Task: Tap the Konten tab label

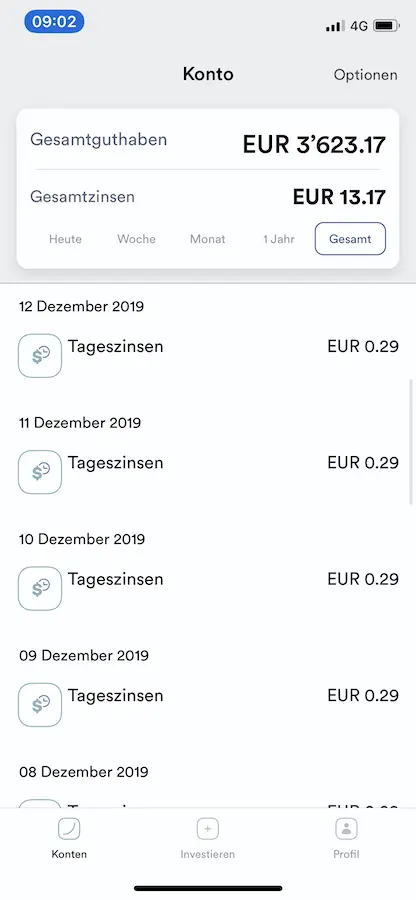Action: [x=69, y=854]
